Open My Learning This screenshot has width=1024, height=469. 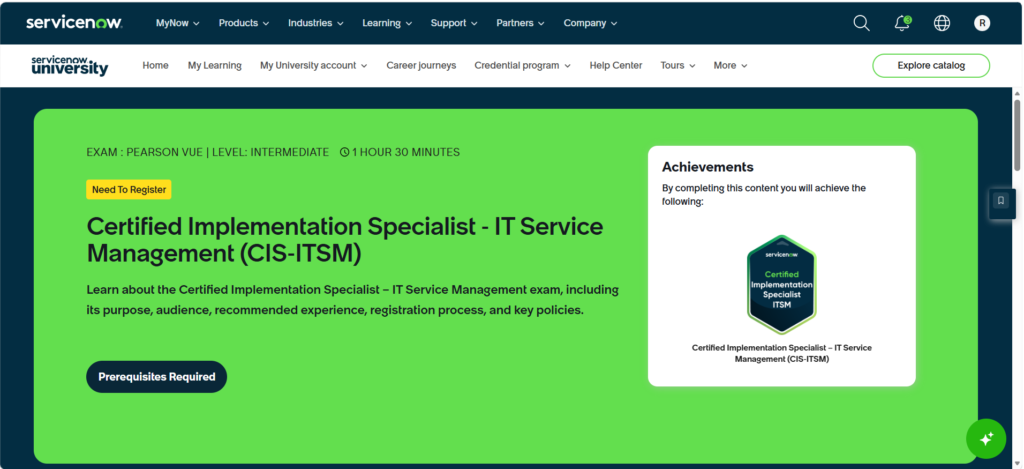click(x=215, y=65)
